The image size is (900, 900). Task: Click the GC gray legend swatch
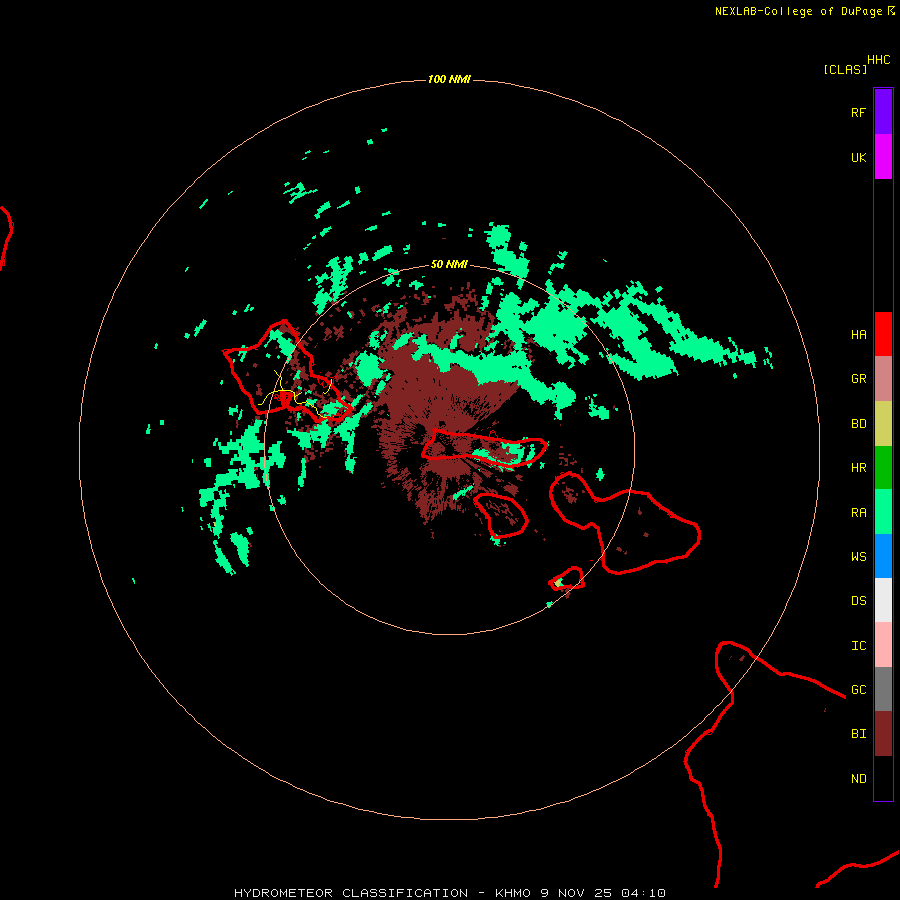point(883,689)
